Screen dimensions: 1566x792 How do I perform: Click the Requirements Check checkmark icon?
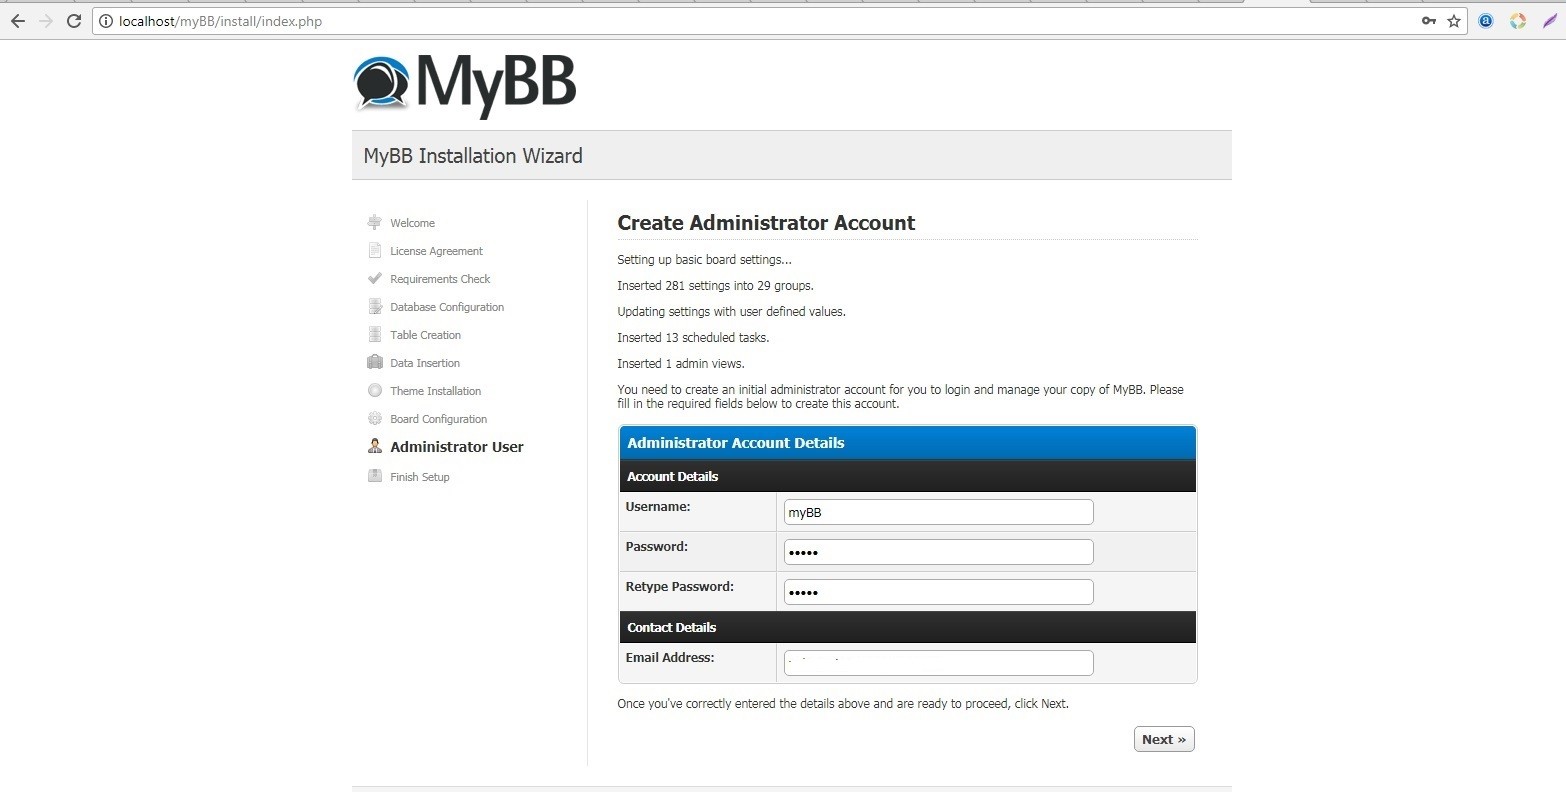coord(375,278)
